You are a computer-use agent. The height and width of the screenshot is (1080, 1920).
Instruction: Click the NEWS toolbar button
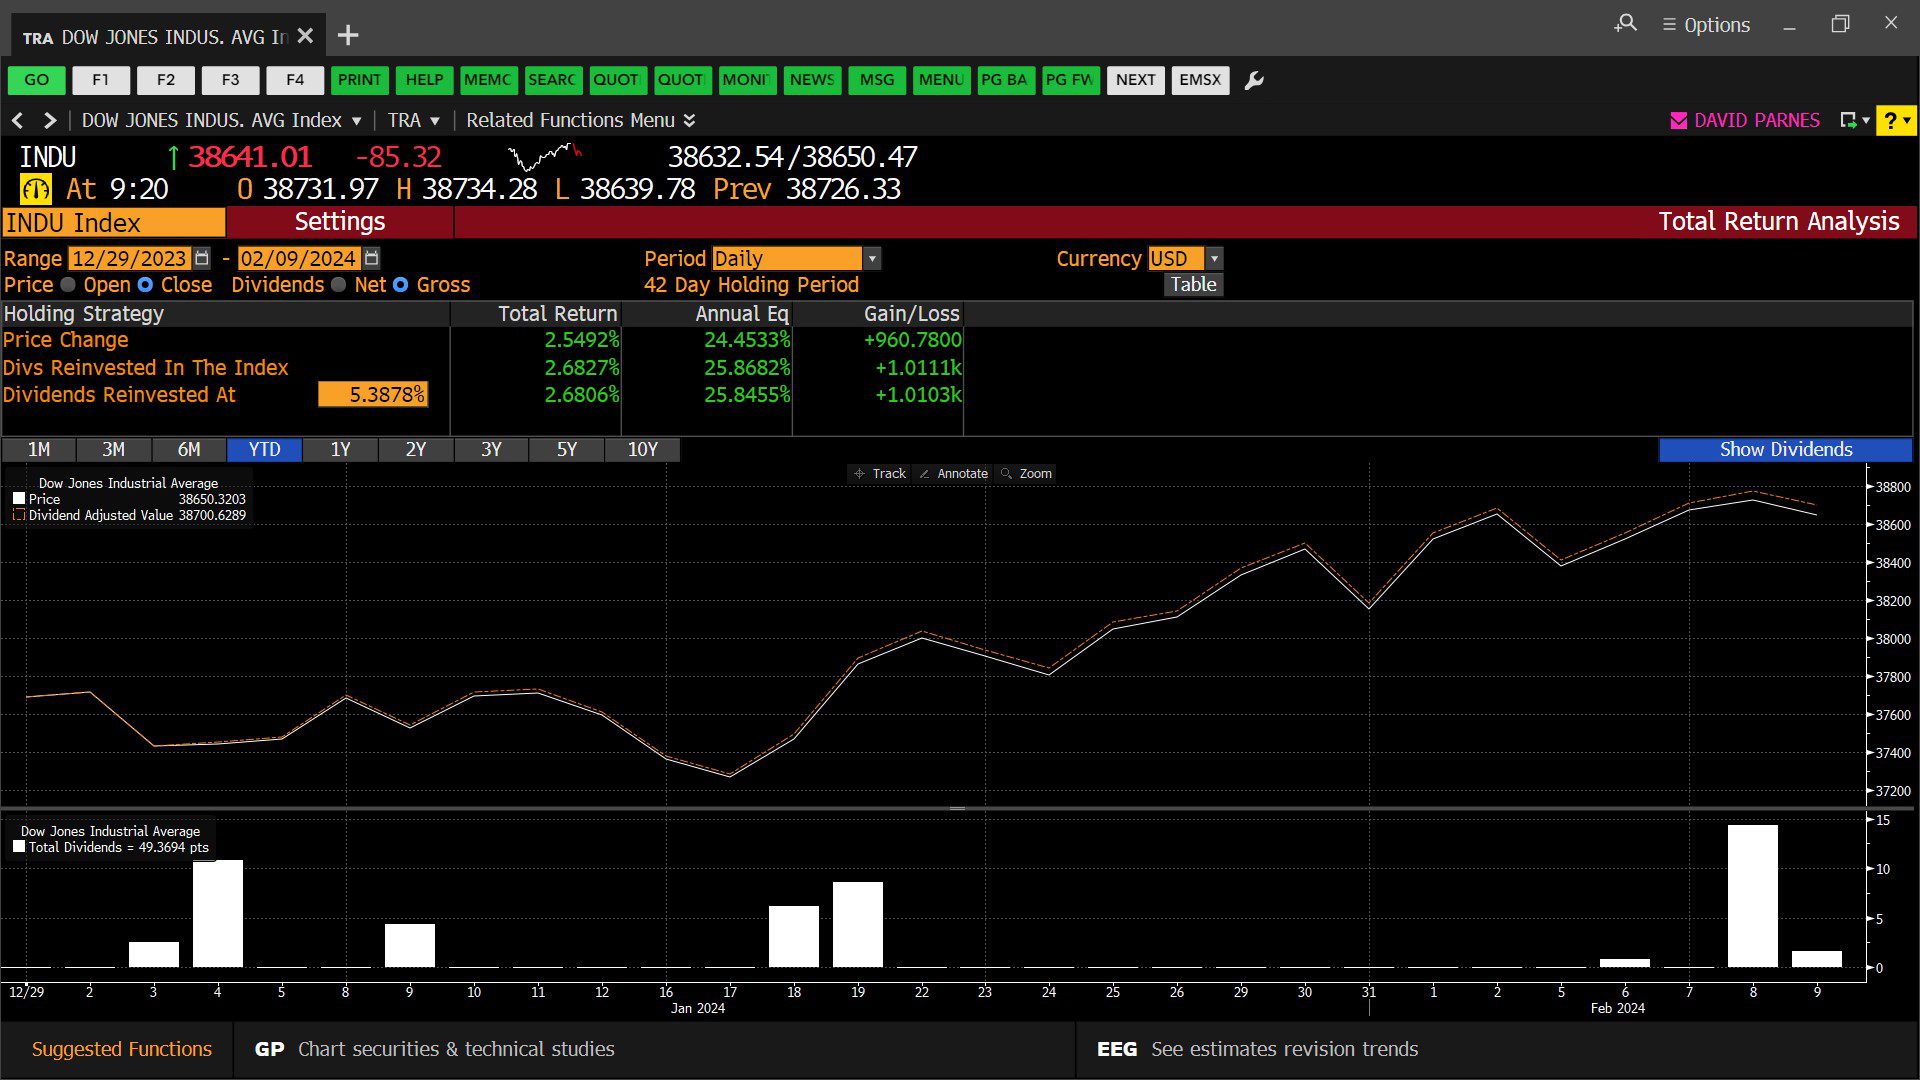click(812, 80)
